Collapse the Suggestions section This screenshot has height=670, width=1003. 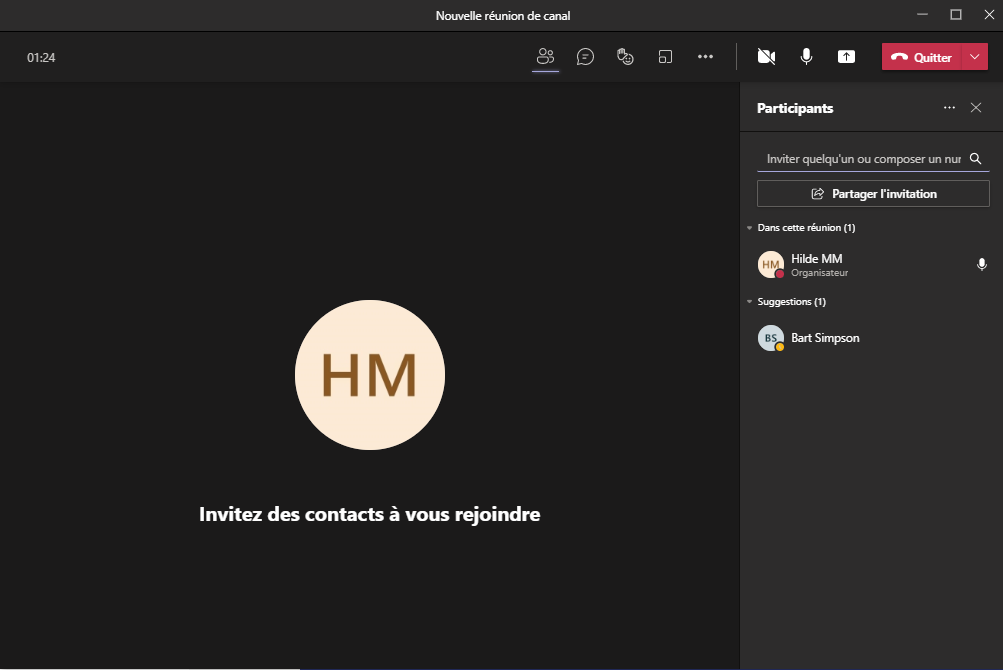tap(750, 301)
